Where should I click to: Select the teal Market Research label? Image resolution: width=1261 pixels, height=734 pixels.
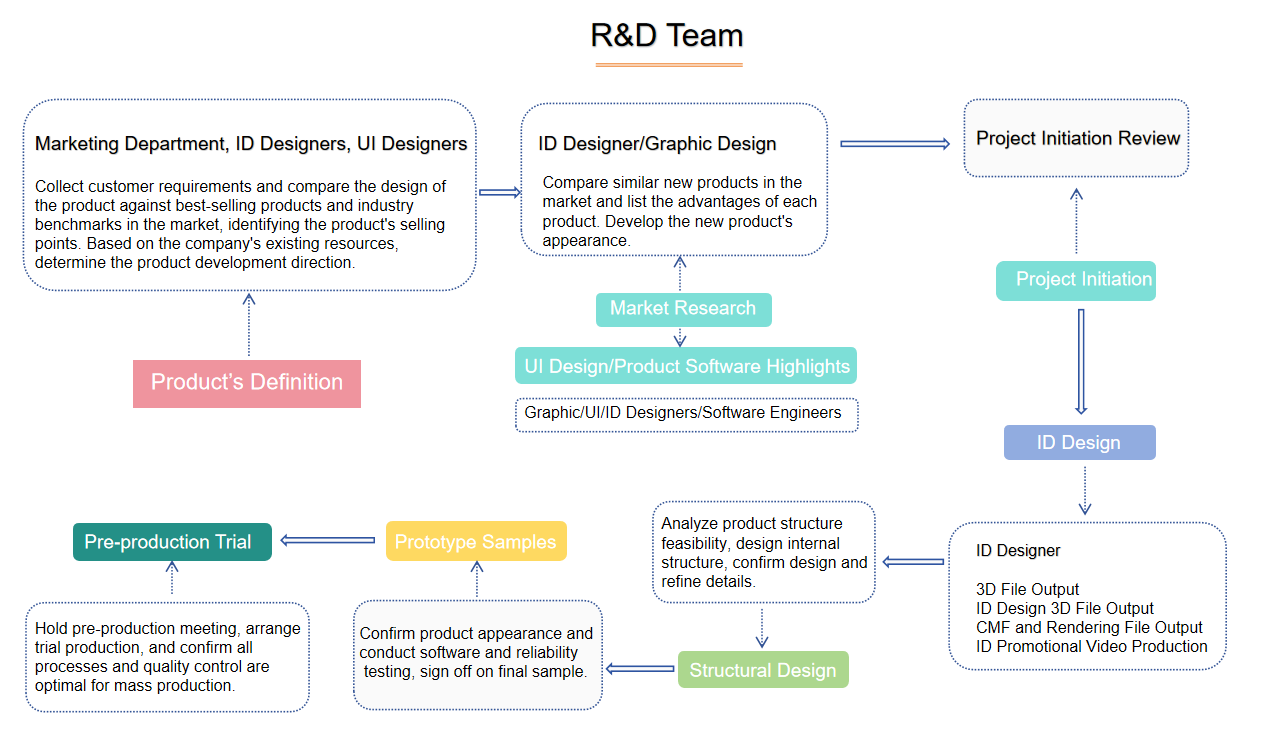[683, 309]
